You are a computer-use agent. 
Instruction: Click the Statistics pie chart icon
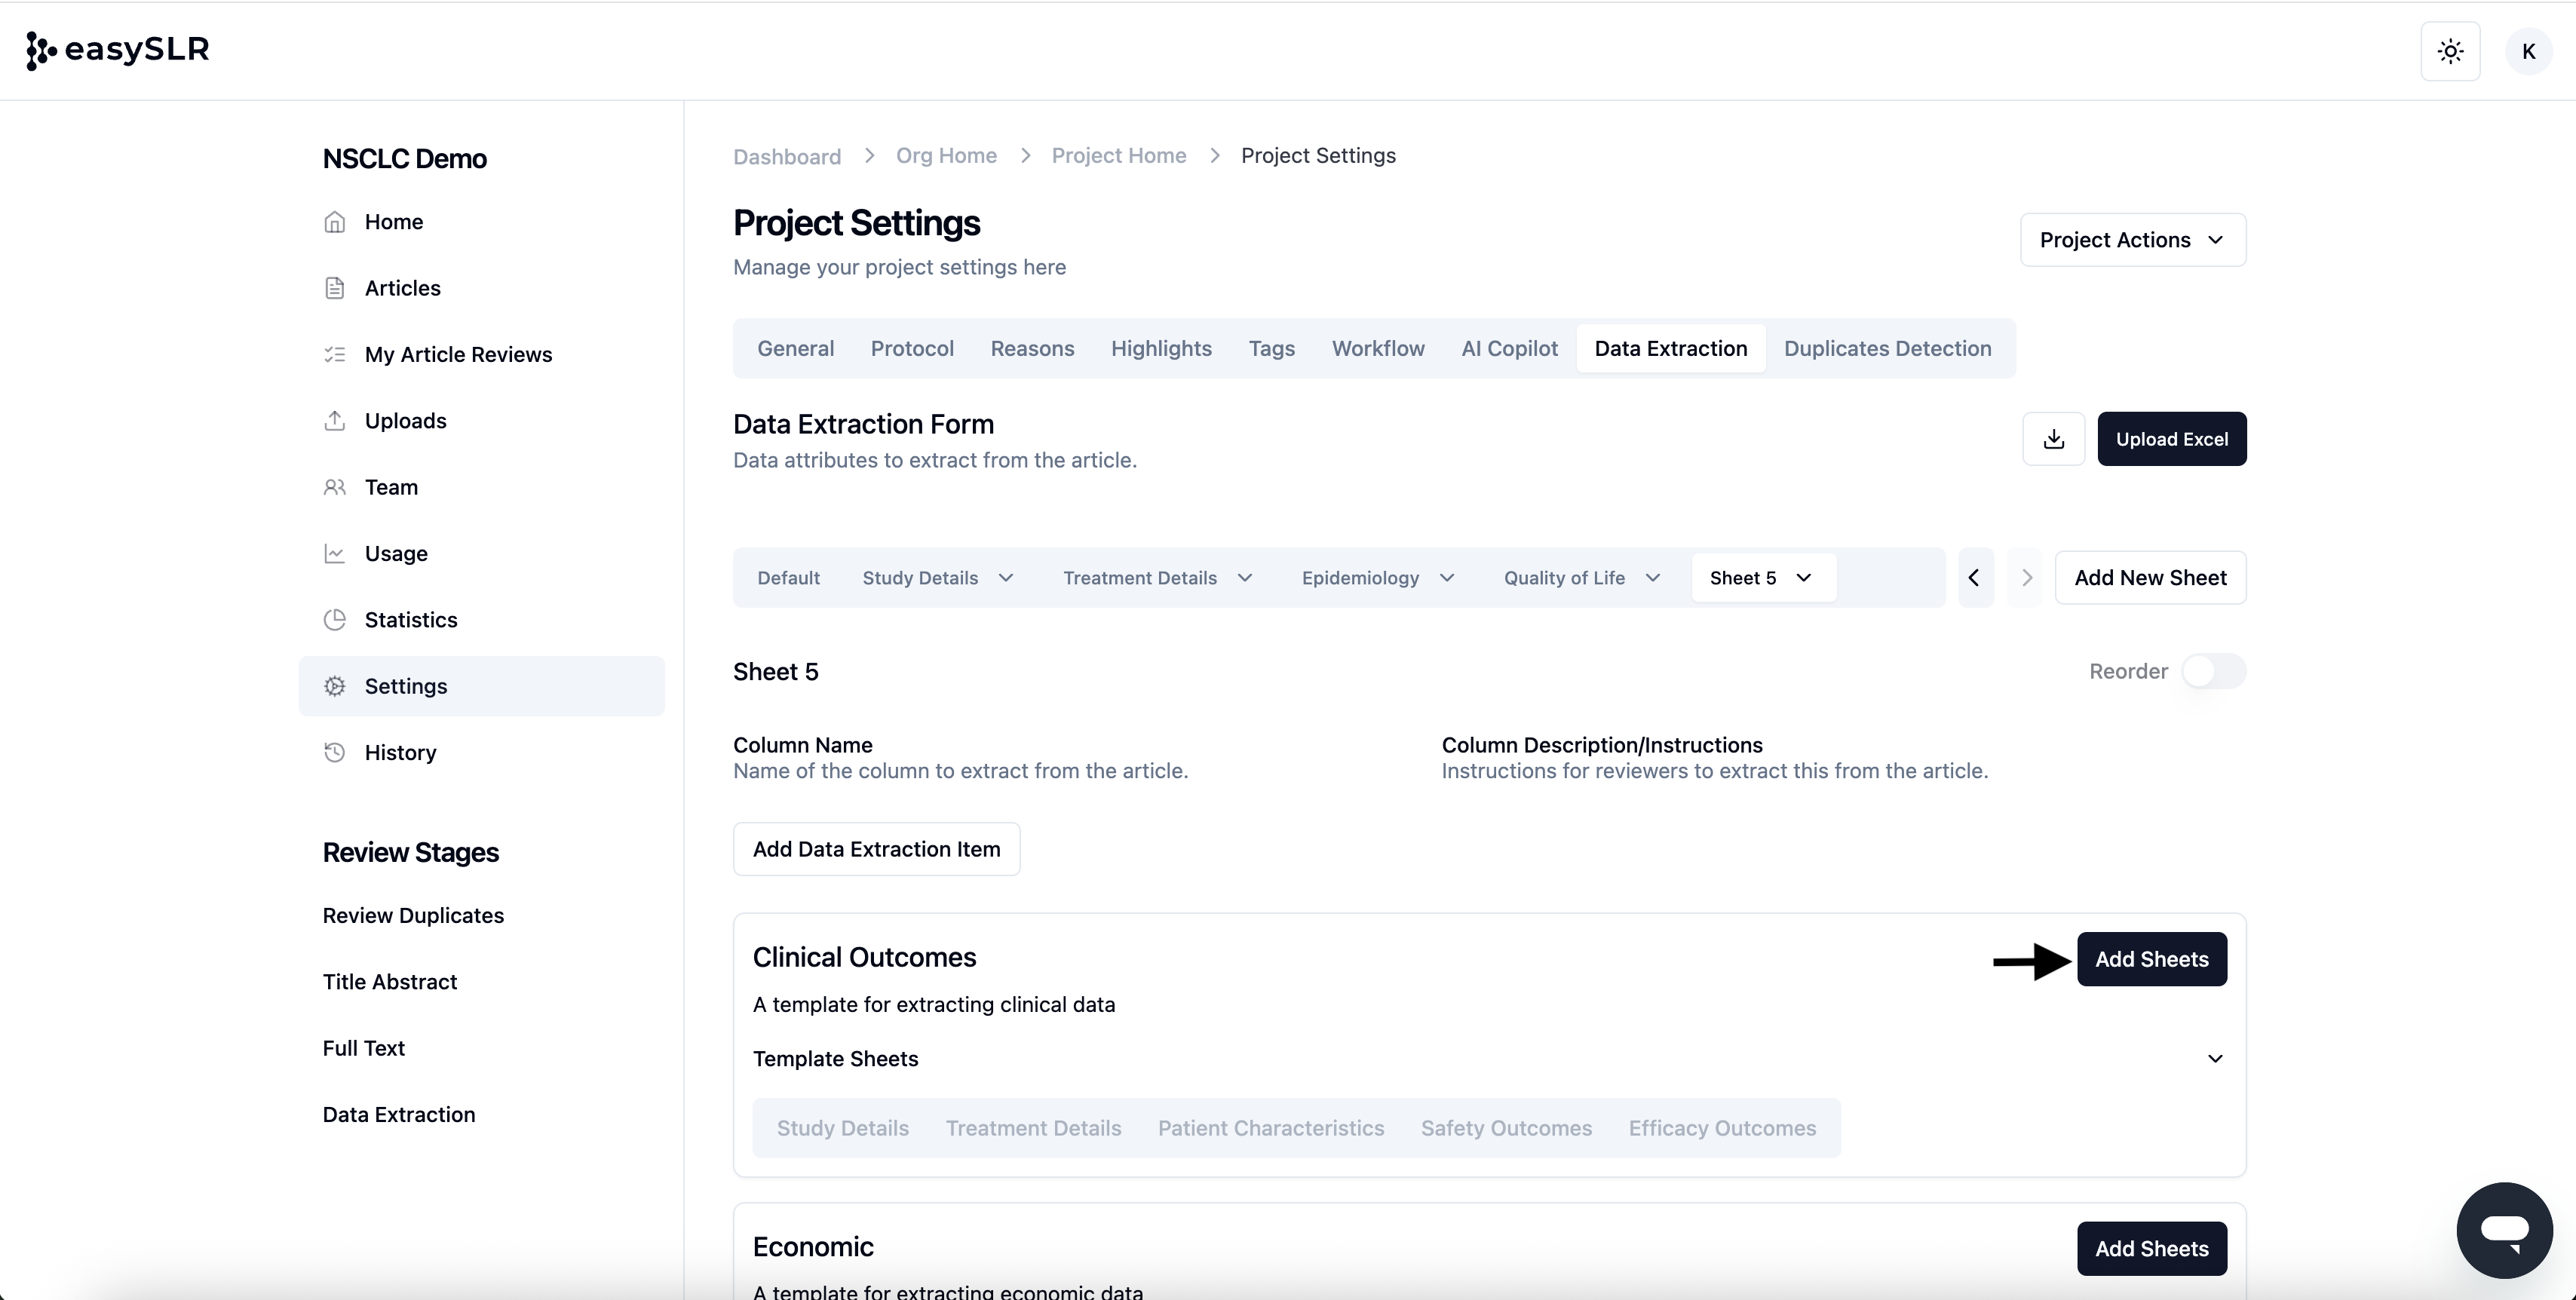tap(335, 620)
